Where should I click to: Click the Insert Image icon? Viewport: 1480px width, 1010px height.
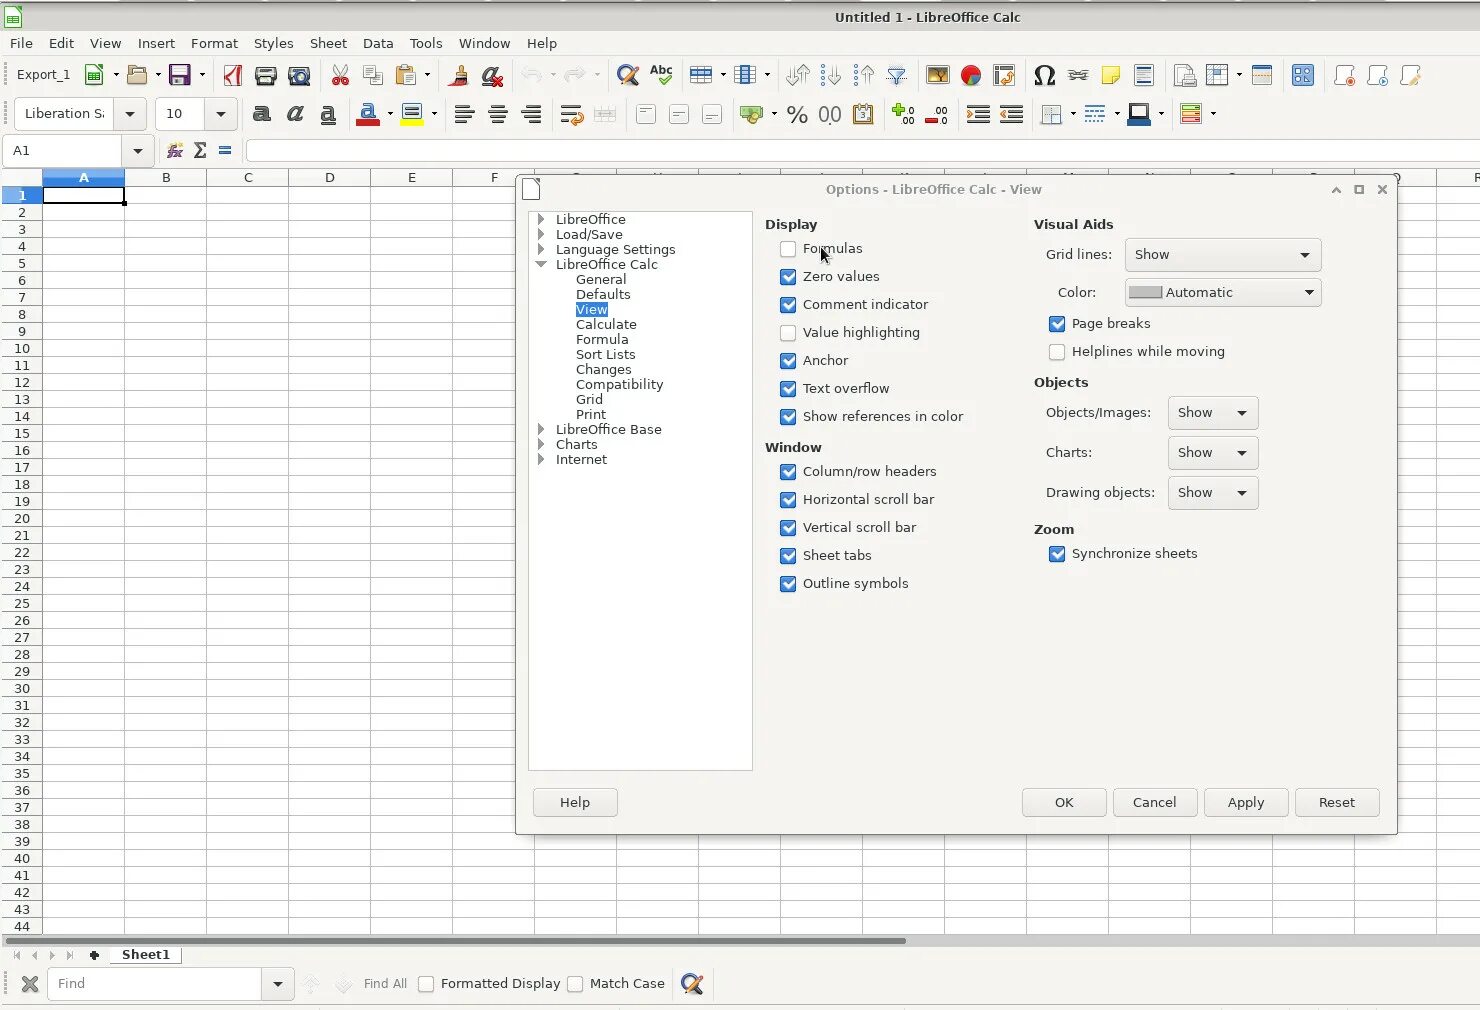pyautogui.click(x=938, y=75)
